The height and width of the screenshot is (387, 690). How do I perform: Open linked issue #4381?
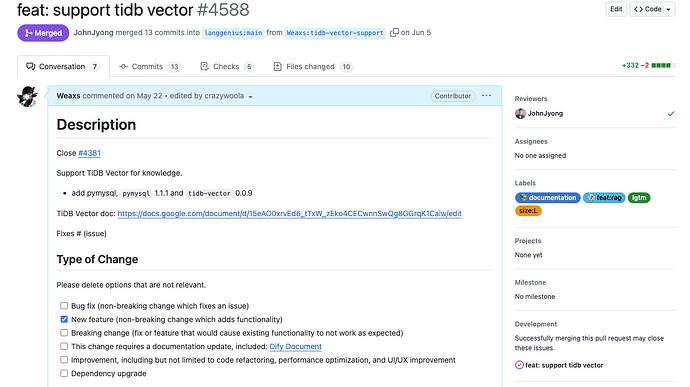pos(89,153)
